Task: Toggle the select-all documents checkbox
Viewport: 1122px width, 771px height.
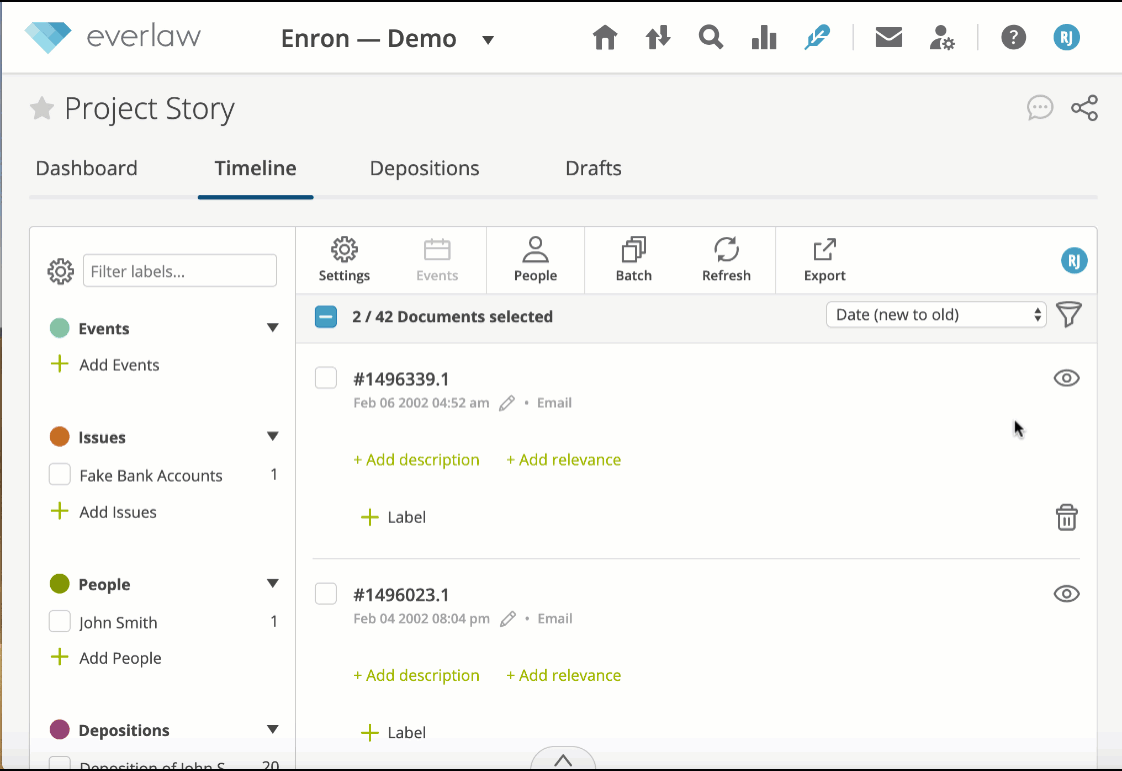Action: click(x=326, y=316)
